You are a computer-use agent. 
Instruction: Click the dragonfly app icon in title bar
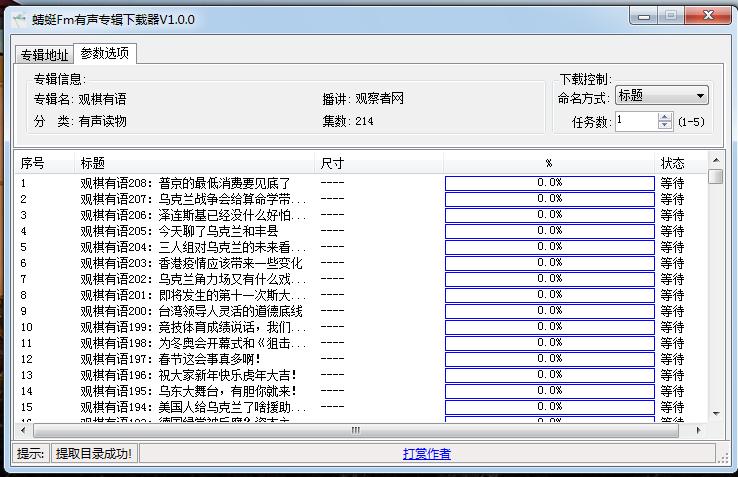[x=18, y=19]
